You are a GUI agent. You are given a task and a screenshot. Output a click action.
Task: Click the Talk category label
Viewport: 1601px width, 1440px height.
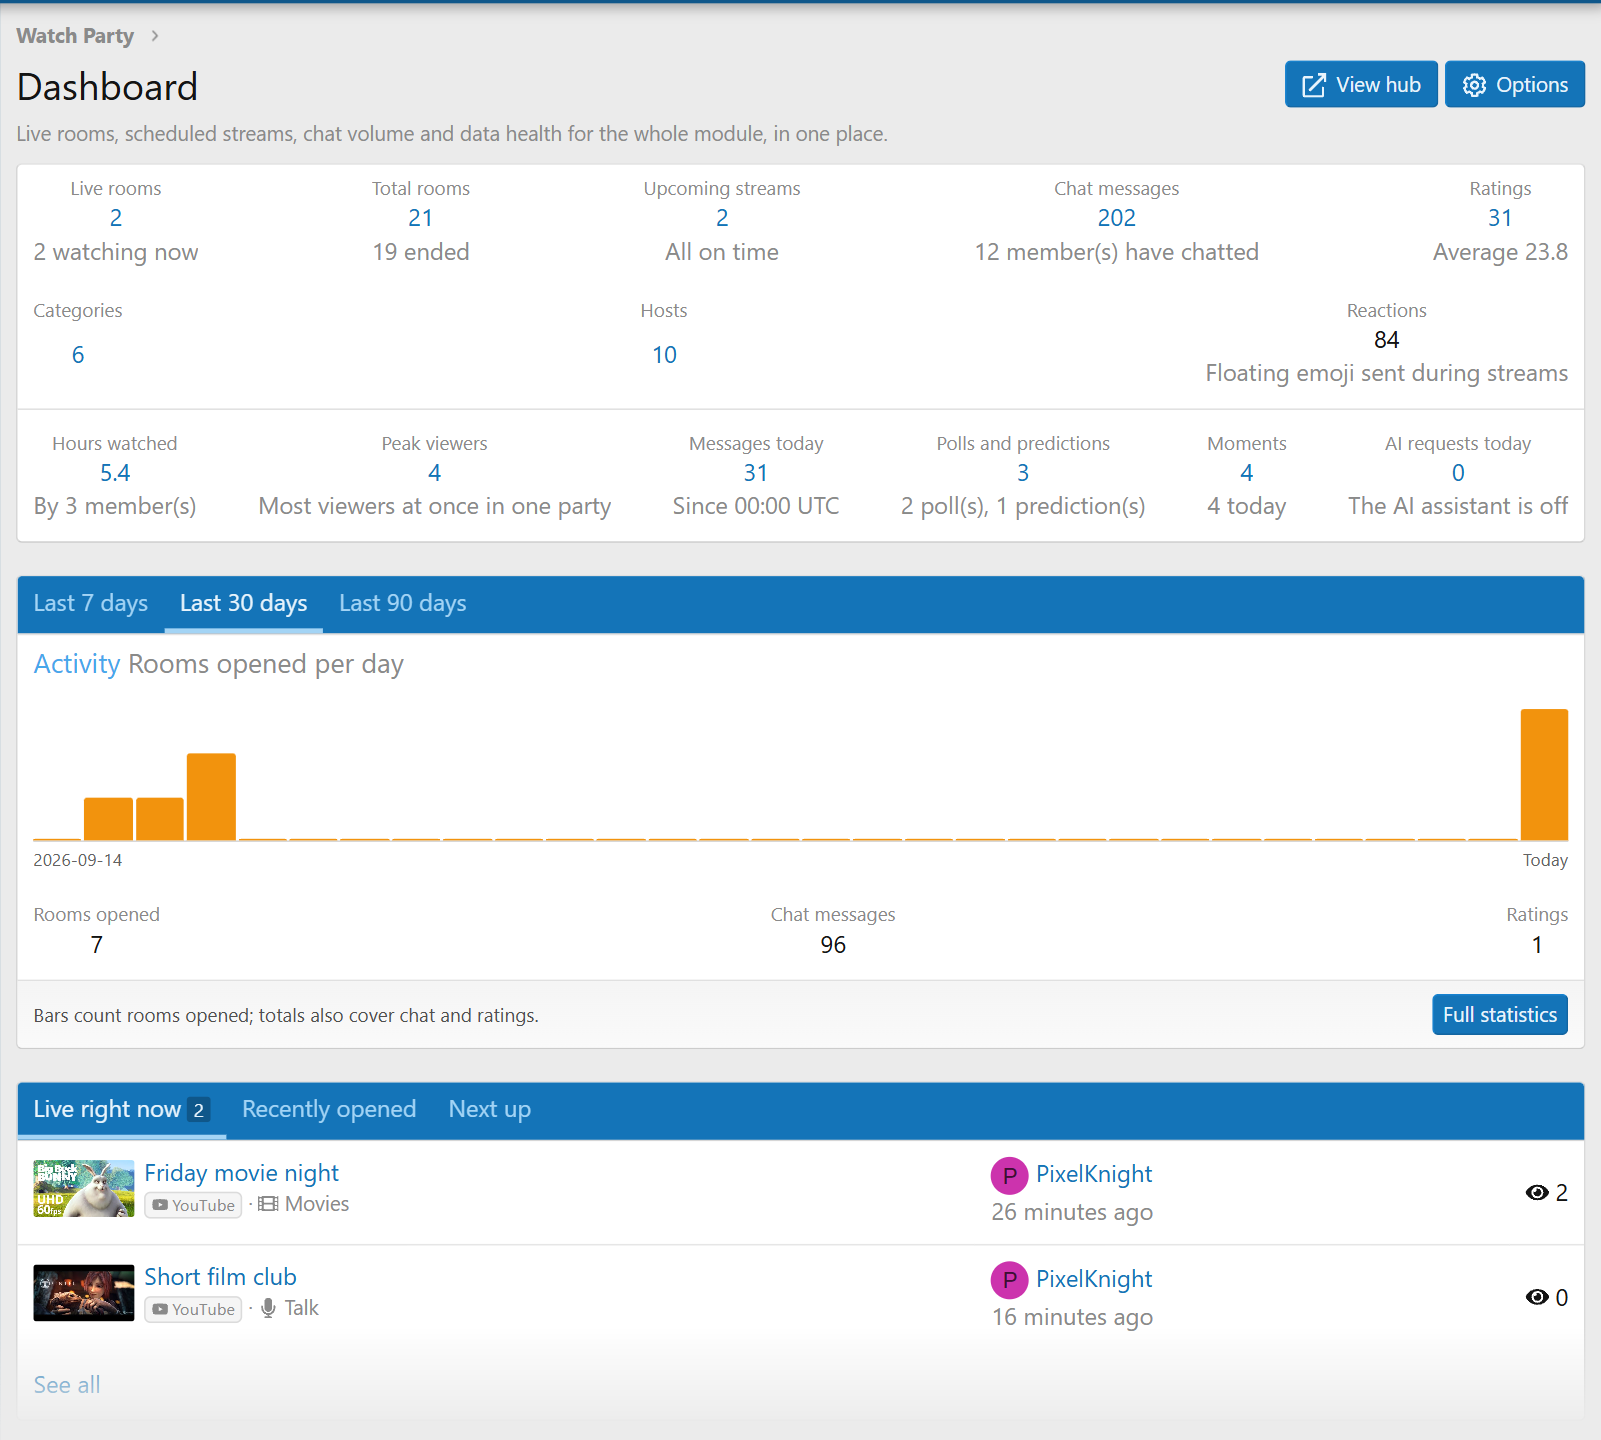301,1308
